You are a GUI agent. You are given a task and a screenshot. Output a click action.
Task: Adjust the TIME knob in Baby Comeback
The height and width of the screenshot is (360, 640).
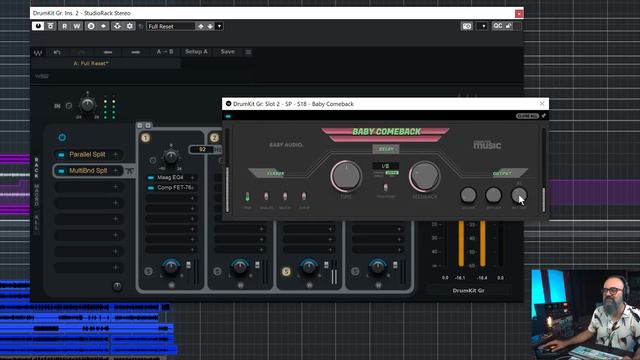pyautogui.click(x=346, y=176)
